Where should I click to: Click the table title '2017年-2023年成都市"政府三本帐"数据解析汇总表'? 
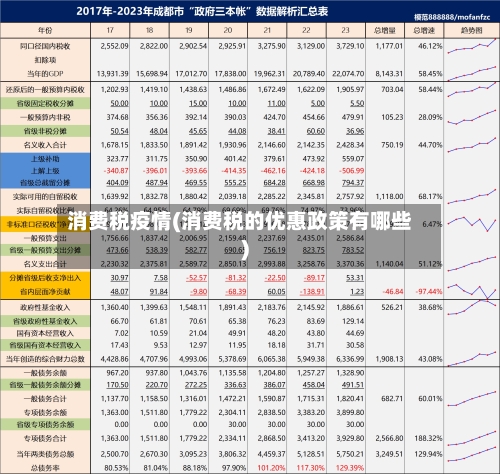click(x=202, y=11)
